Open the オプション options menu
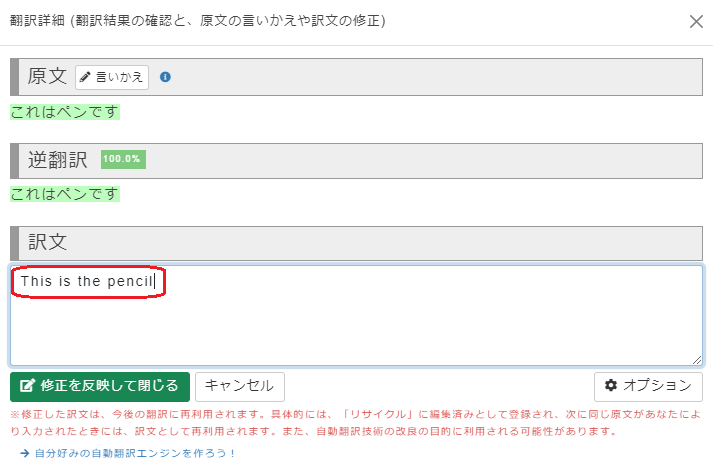Screen dimensions: 713x469 click(646, 386)
